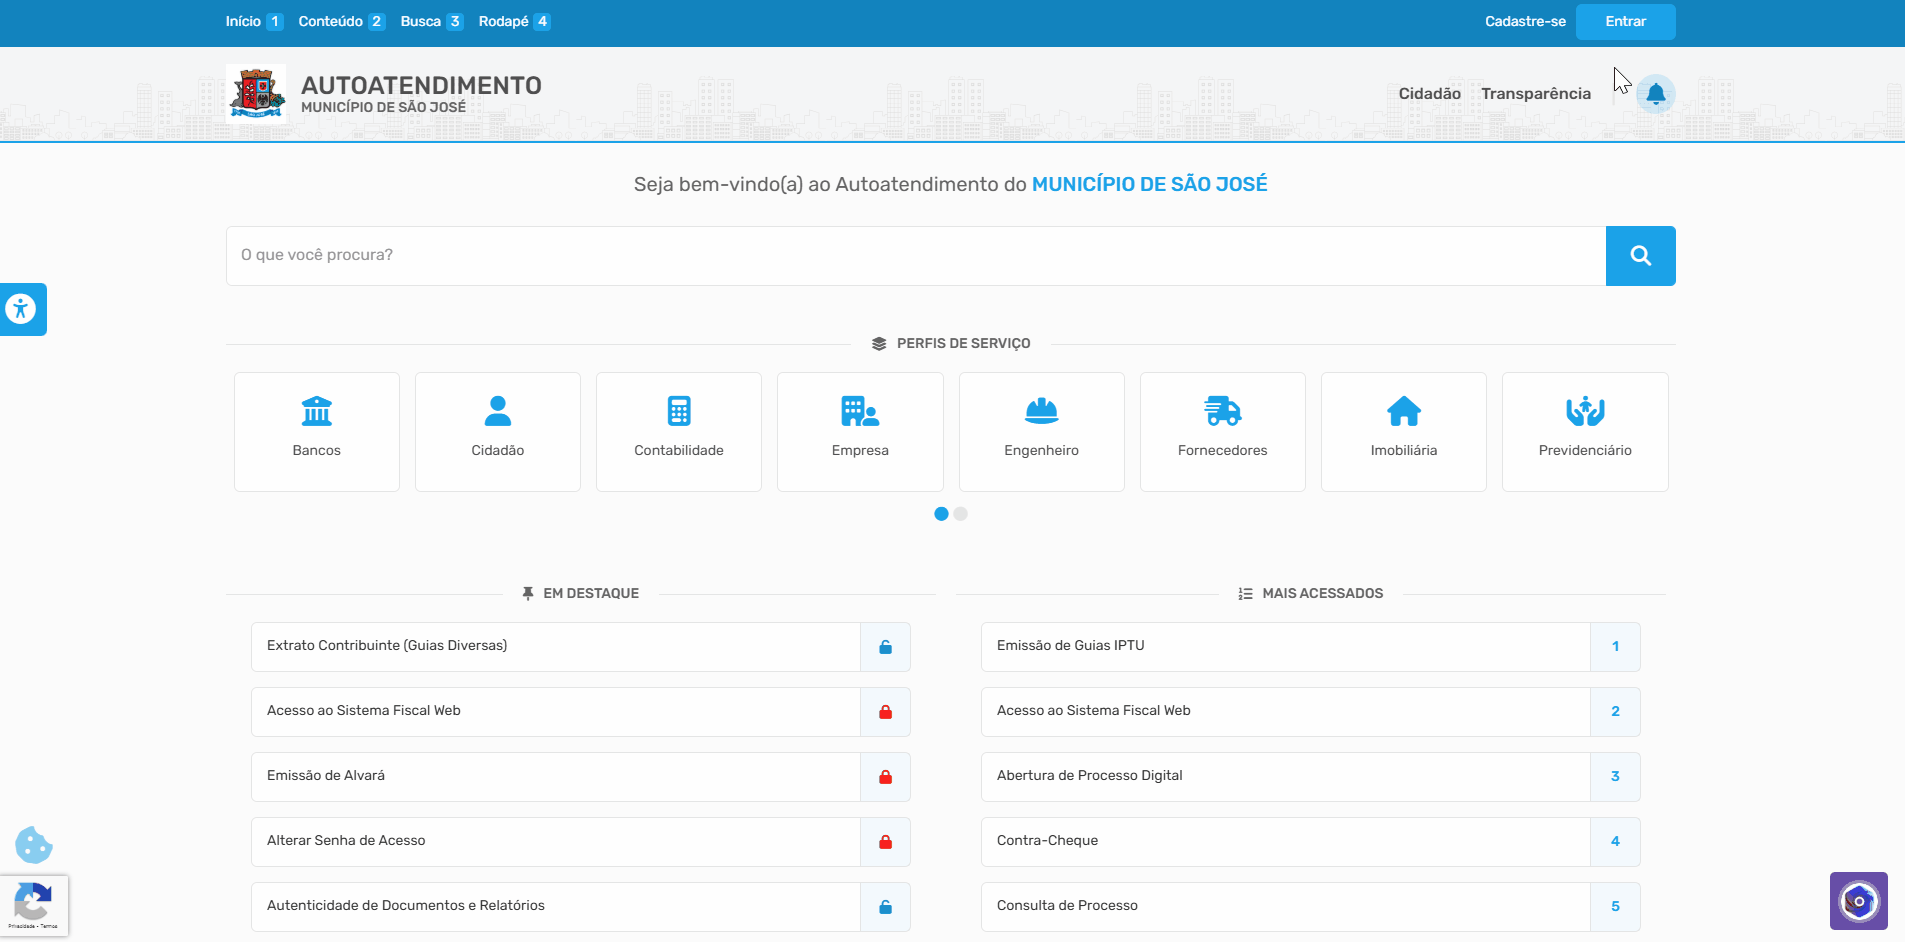The width and height of the screenshot is (1905, 942).
Task: Select the Contabilidade calculator profile
Action: coord(678,431)
